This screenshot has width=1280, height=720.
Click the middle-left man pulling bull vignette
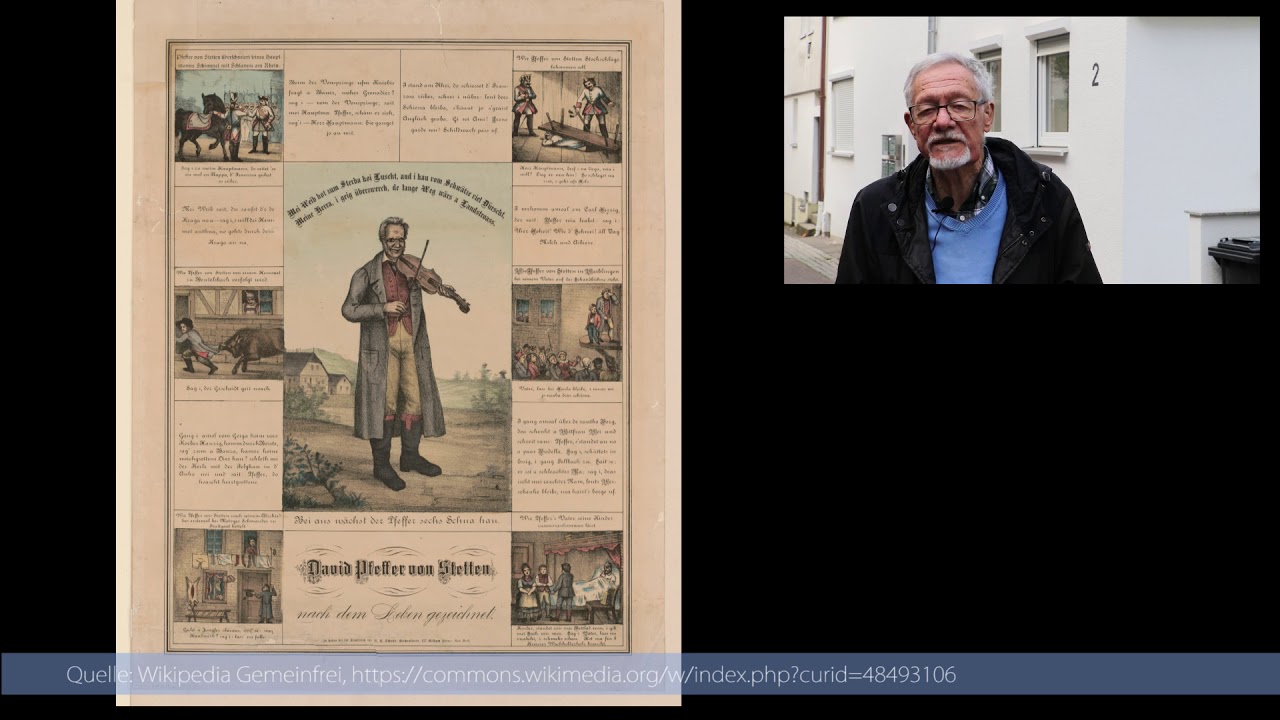pyautogui.click(x=229, y=334)
